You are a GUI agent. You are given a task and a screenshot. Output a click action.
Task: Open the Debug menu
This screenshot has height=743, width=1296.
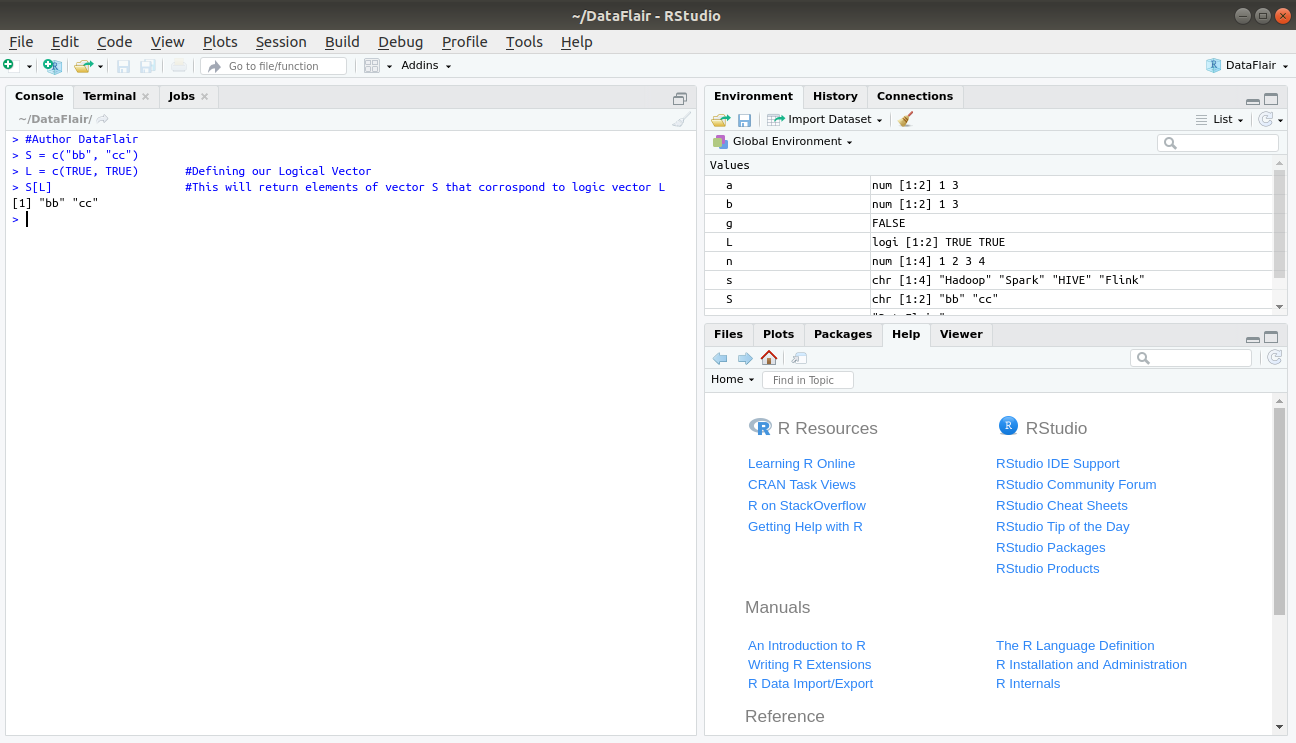pyautogui.click(x=400, y=42)
